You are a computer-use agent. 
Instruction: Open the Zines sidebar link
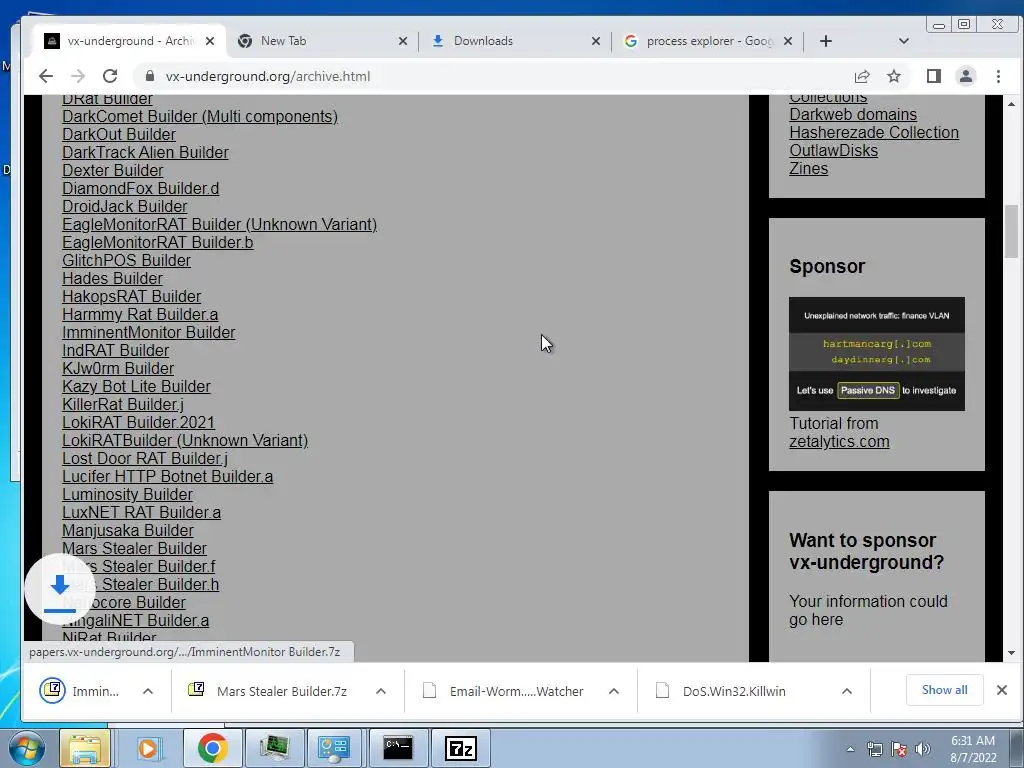[808, 168]
